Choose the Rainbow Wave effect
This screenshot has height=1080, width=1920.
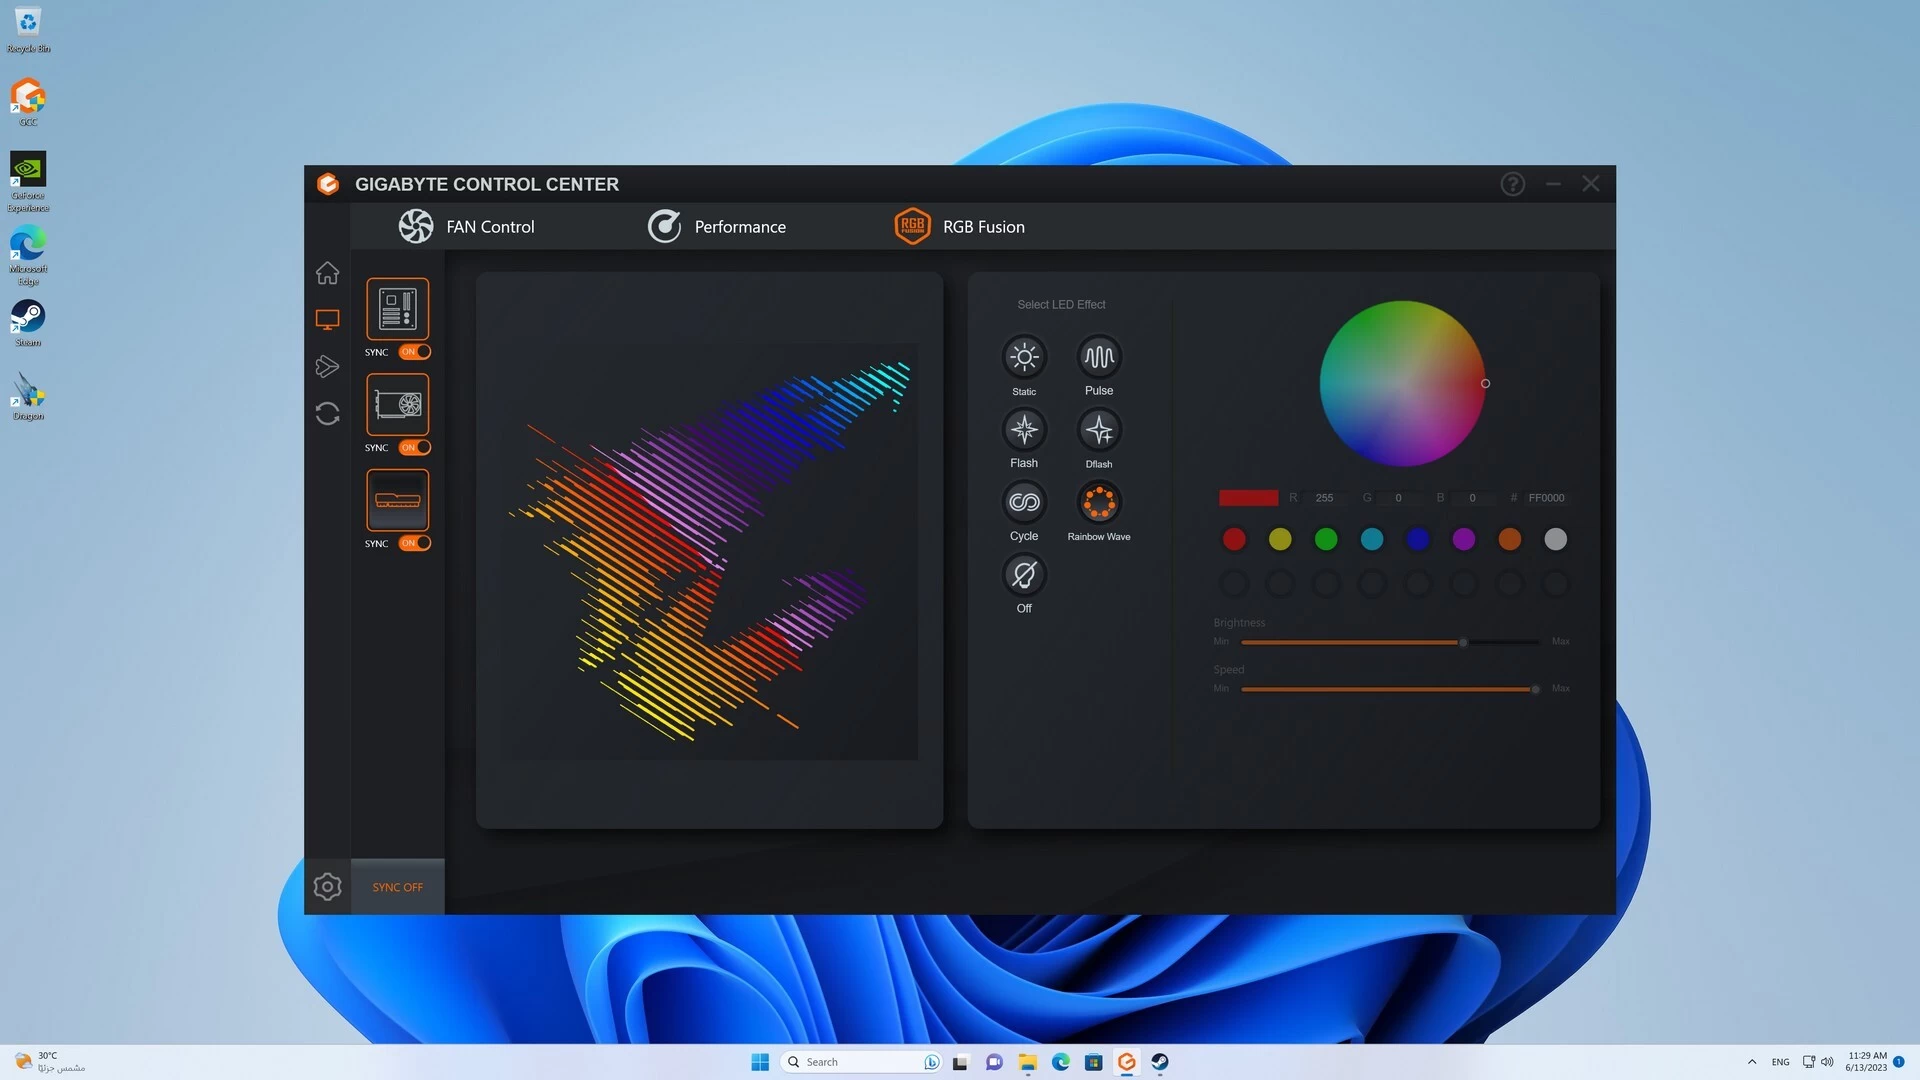(x=1098, y=502)
